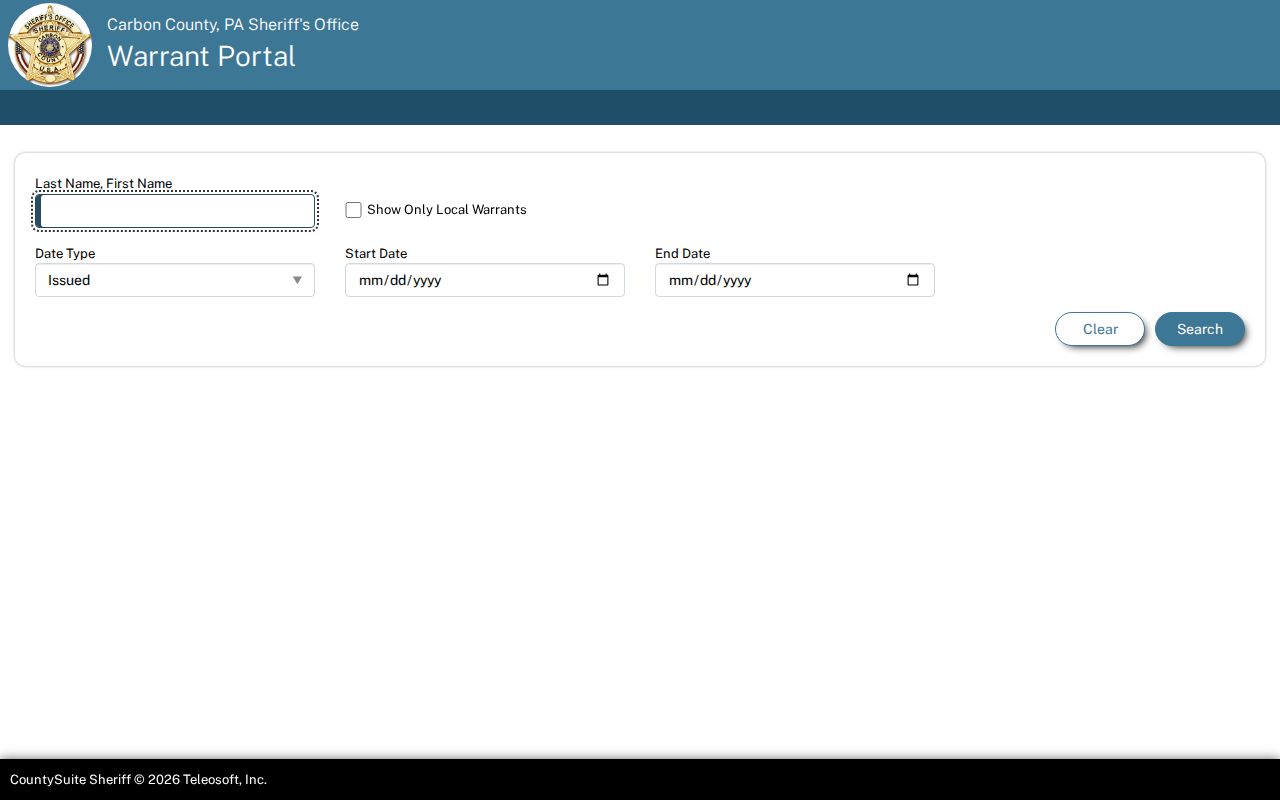
Task: Click Carbon County, PA Sheriff's Office text
Action: pos(233,24)
